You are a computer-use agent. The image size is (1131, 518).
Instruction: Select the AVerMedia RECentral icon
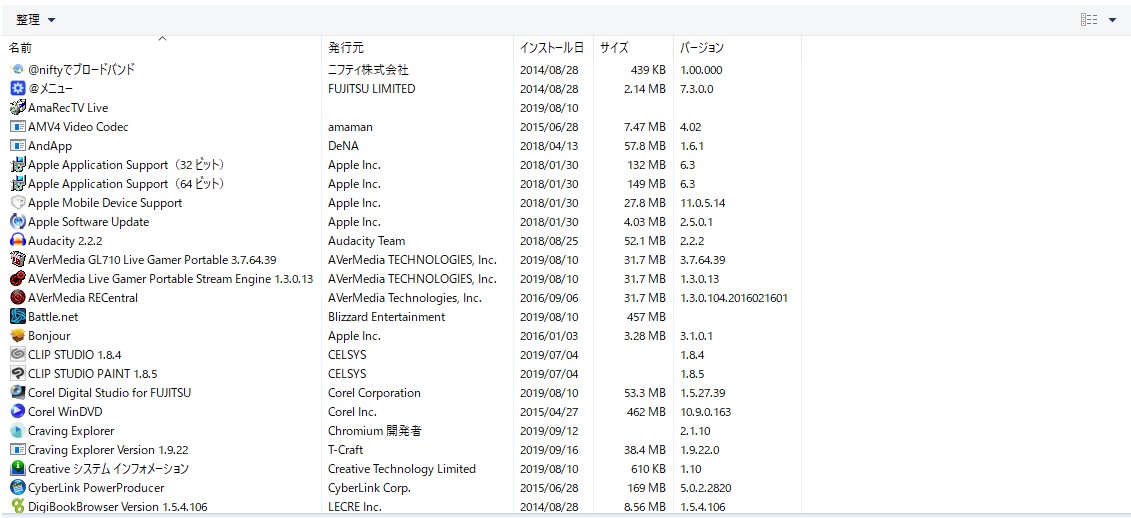[x=18, y=297]
